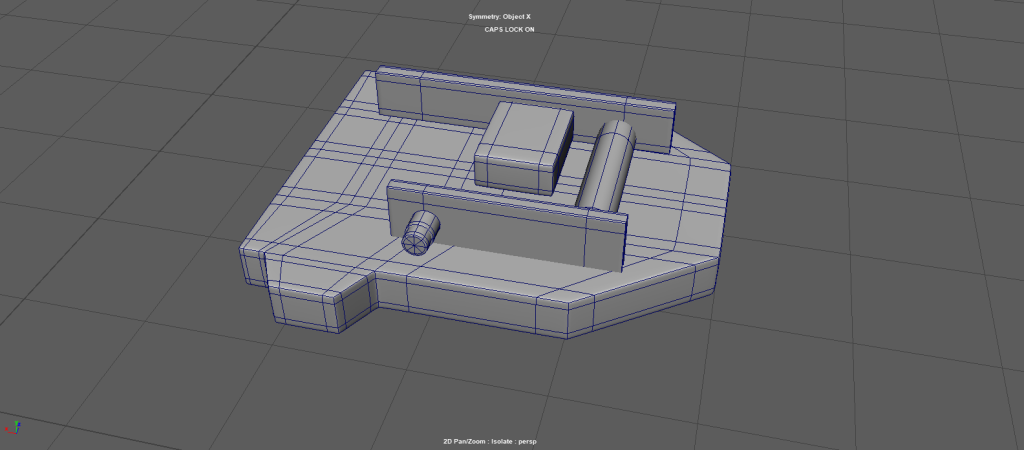Click the XYZ axis orientation gizmo
Image resolution: width=1024 pixels, height=450 pixels.
12,428
